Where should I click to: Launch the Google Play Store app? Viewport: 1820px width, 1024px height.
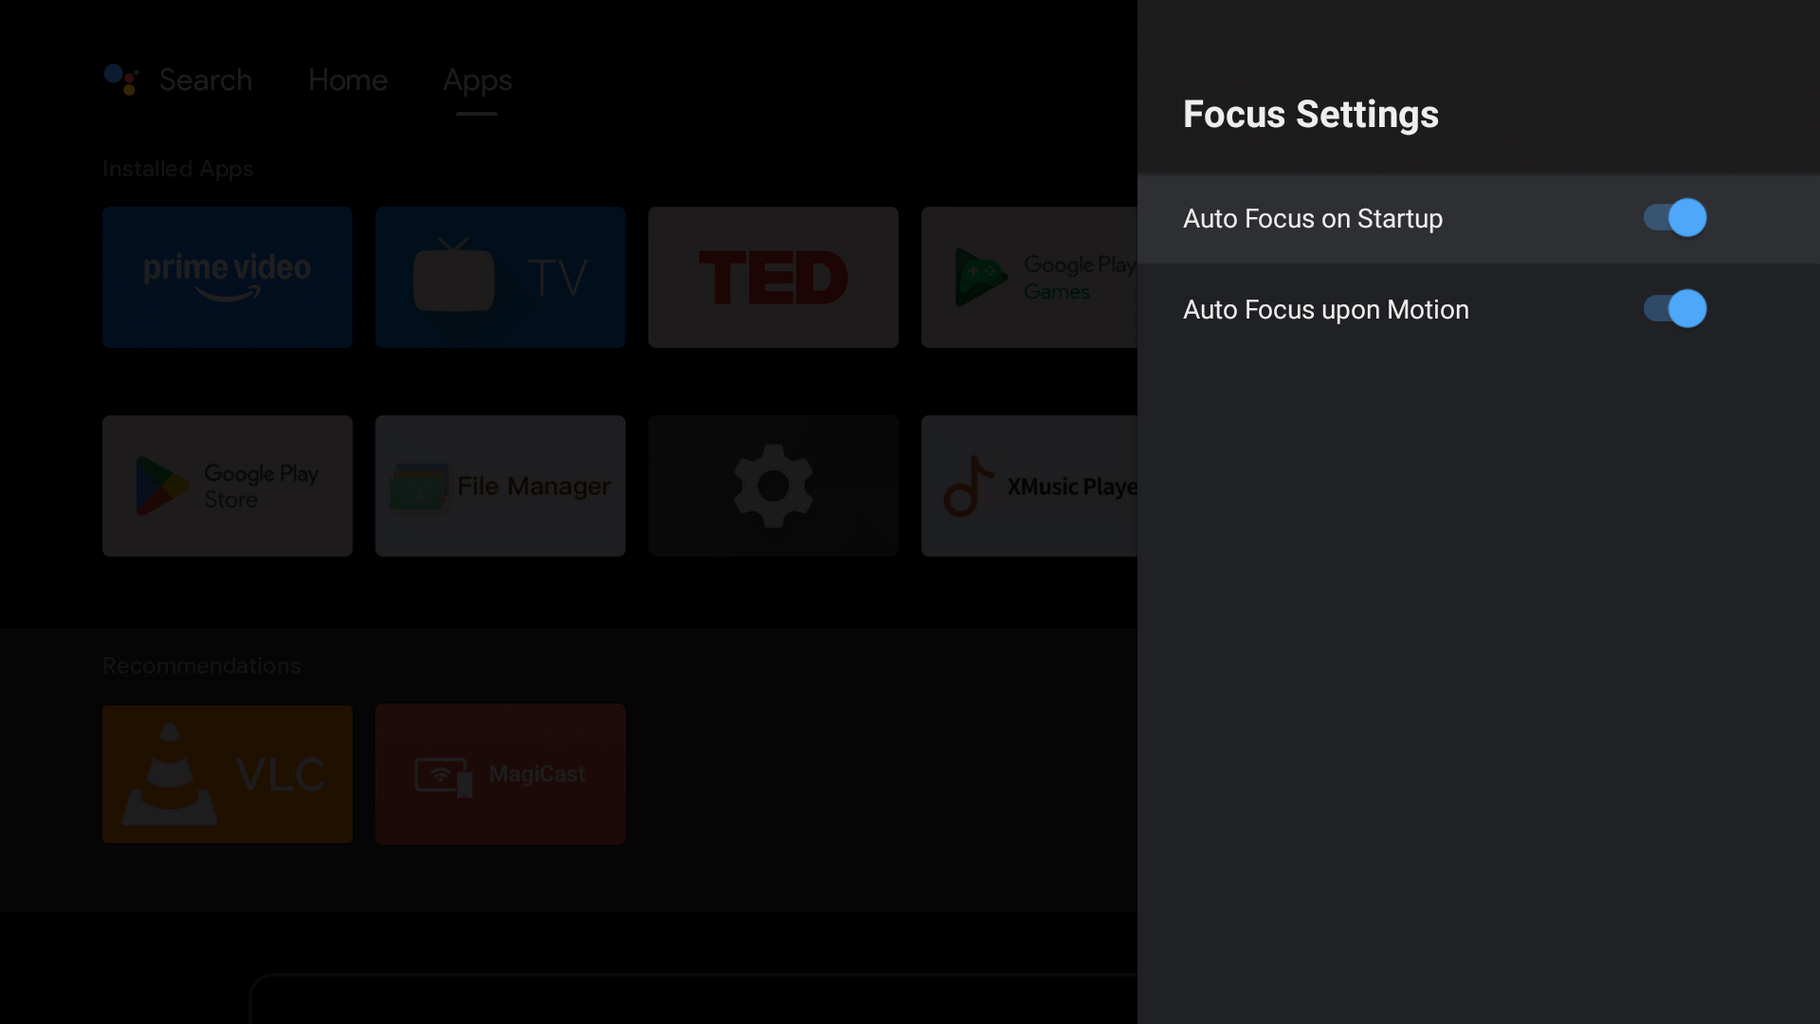[x=227, y=486]
